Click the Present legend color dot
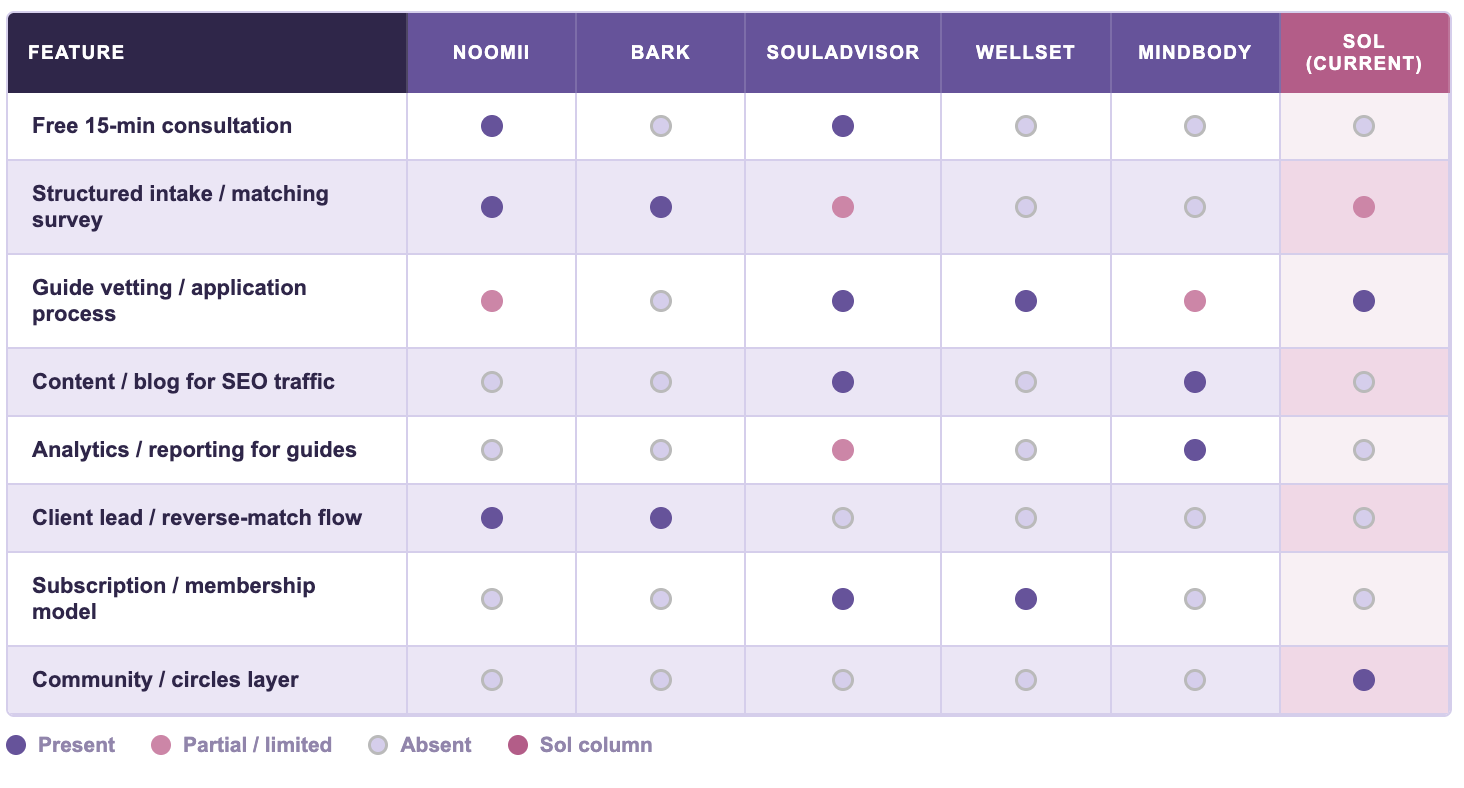This screenshot has height=788, width=1464. (x=16, y=745)
